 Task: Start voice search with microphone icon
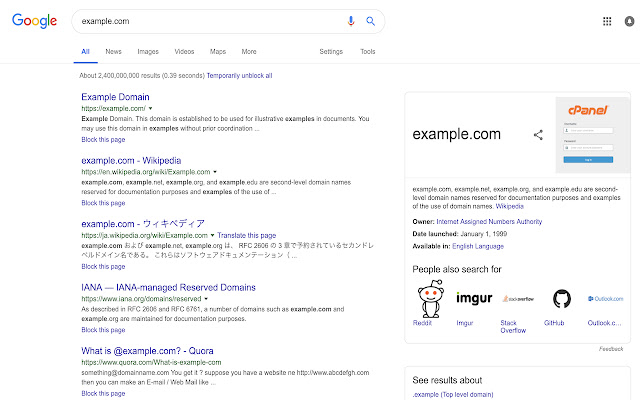351,21
